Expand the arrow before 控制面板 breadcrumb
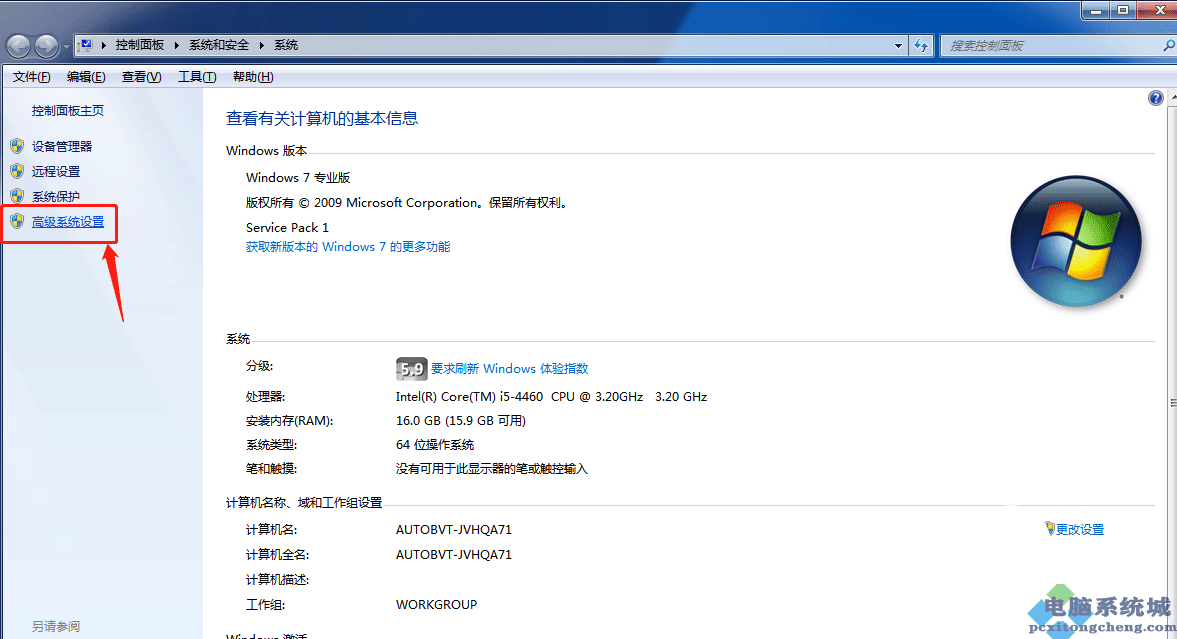The height and width of the screenshot is (639, 1177). tap(104, 46)
